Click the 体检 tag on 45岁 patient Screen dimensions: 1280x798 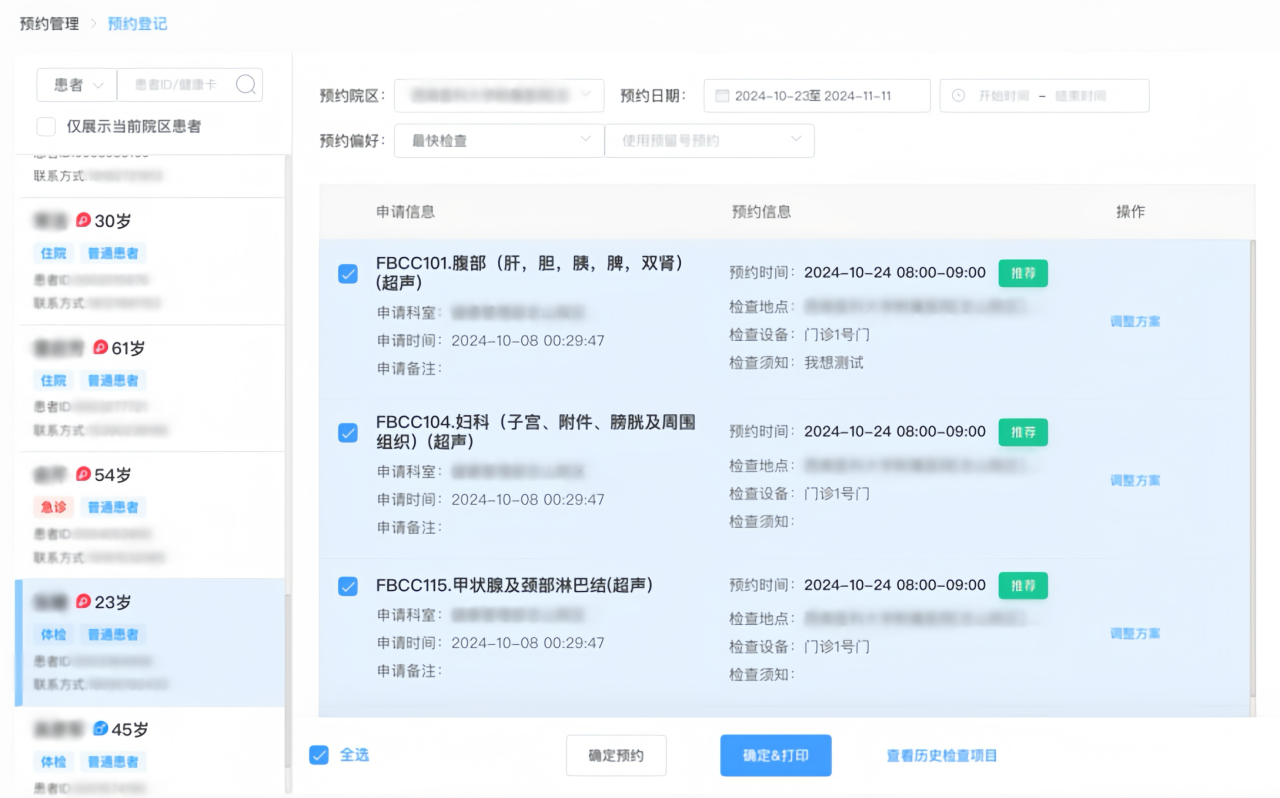[x=53, y=761]
